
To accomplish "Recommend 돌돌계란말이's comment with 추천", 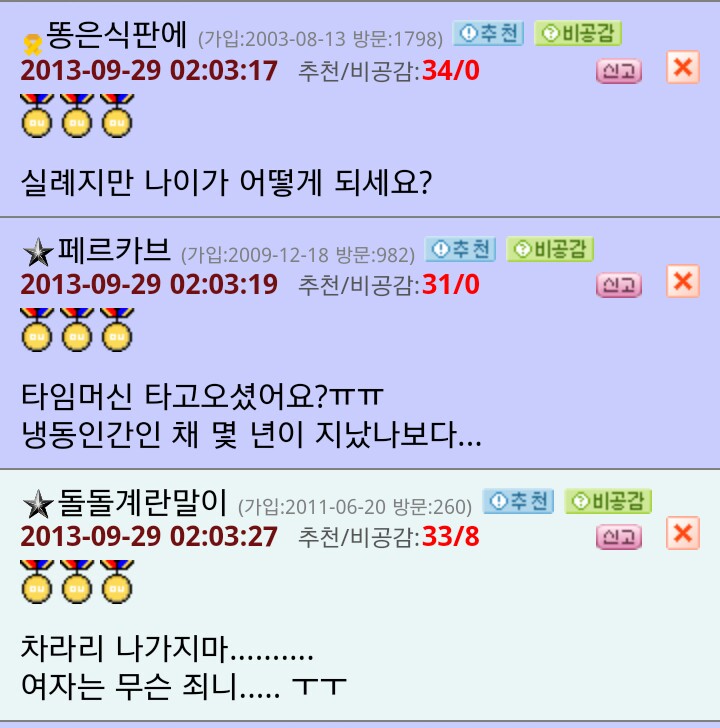I will 519,501.
